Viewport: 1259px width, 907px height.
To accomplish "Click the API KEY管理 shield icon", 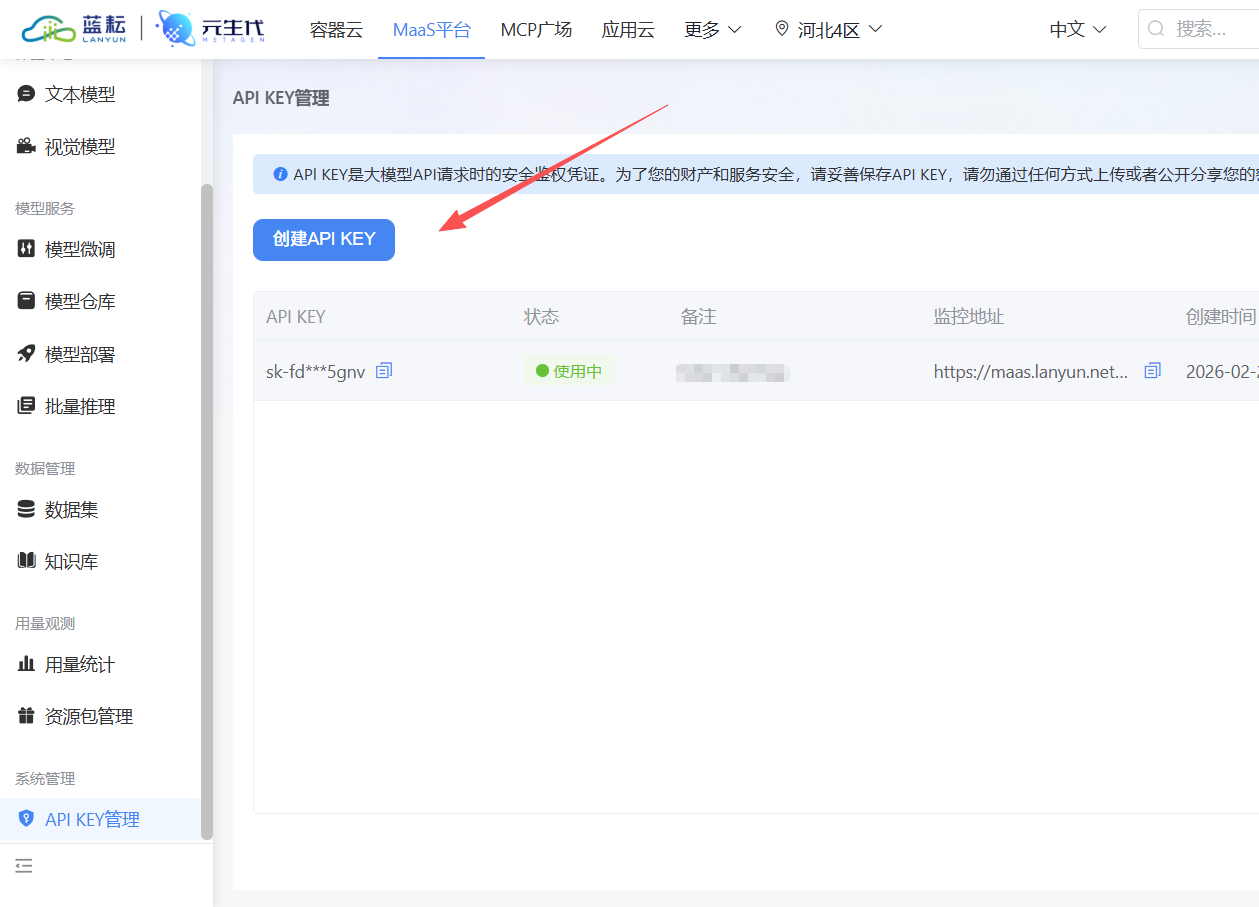I will click(x=27, y=819).
